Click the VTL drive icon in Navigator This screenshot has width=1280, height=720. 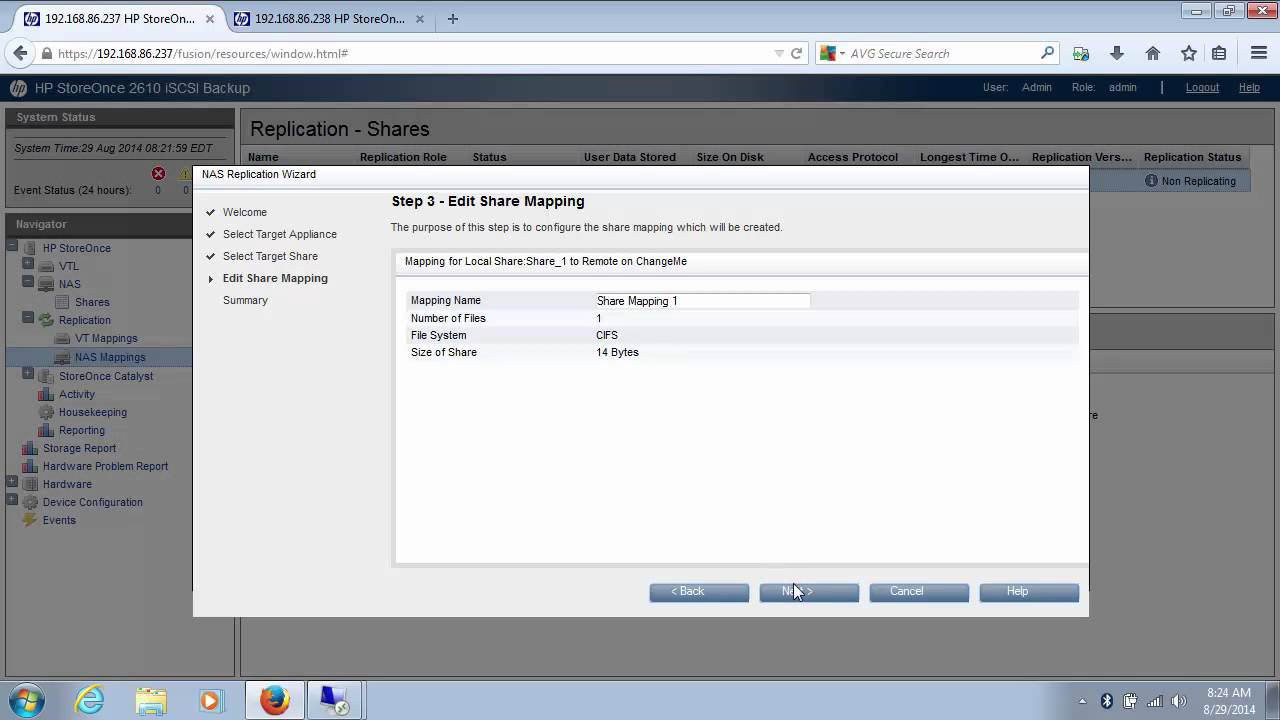tap(46, 266)
